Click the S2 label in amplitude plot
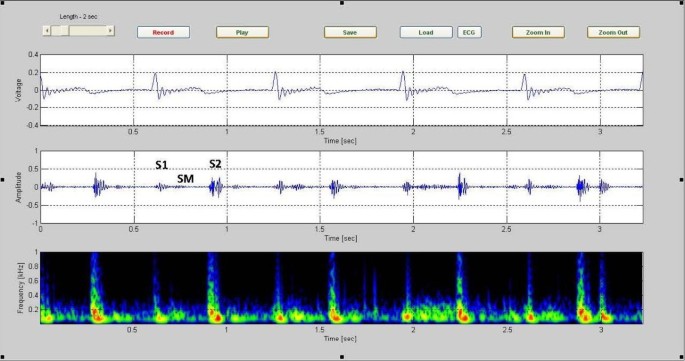This screenshot has width=685, height=361. pyautogui.click(x=215, y=164)
